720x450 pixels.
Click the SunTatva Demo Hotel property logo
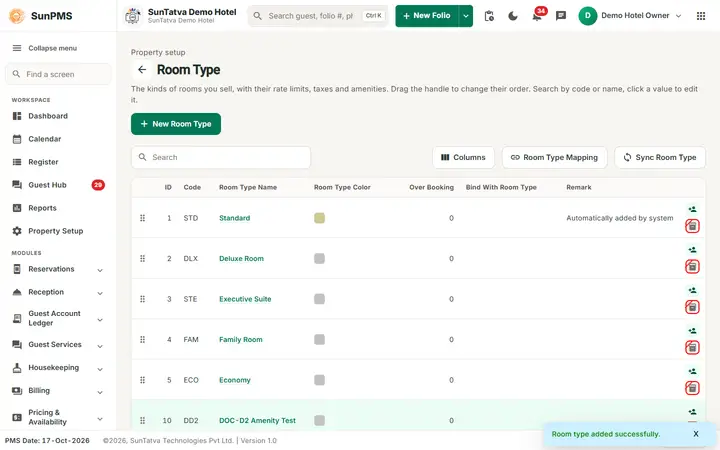133,16
